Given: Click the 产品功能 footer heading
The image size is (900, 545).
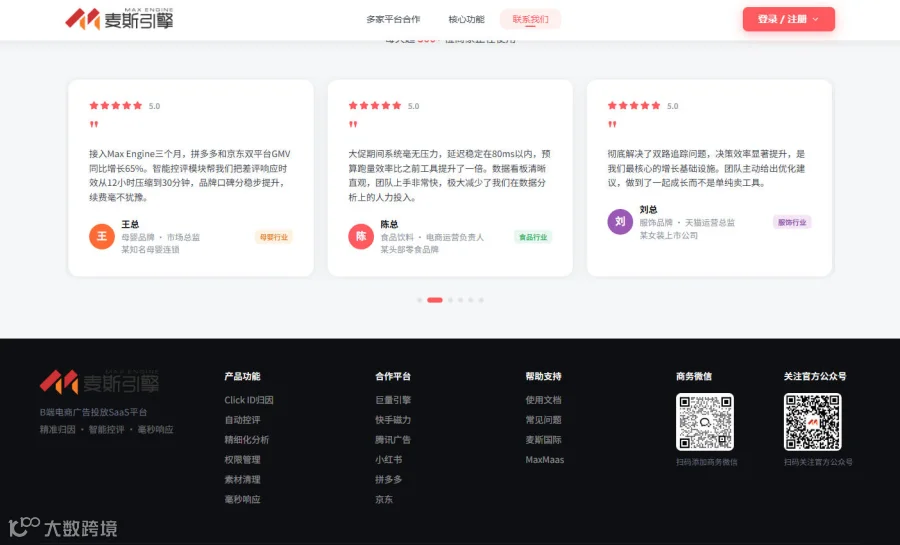Looking at the screenshot, I should coord(242,376).
